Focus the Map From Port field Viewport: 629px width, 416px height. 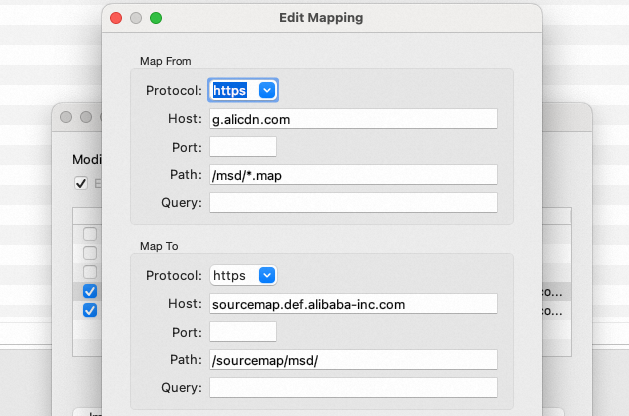tap(242, 146)
